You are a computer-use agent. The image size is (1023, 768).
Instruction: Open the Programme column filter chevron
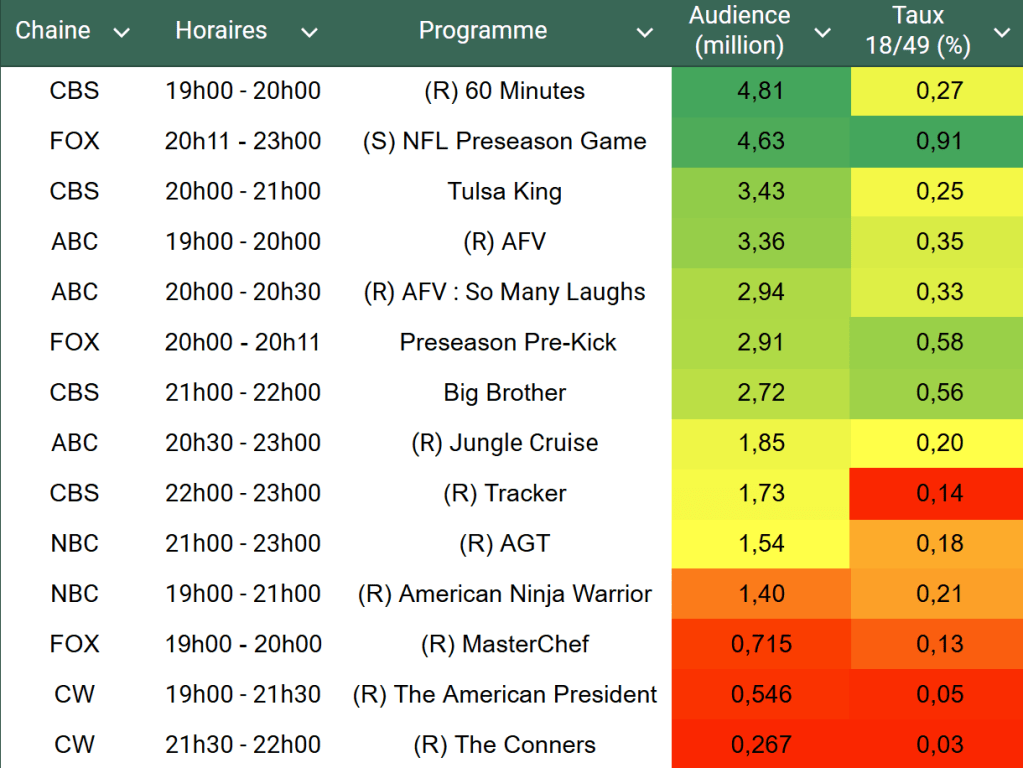tap(644, 33)
